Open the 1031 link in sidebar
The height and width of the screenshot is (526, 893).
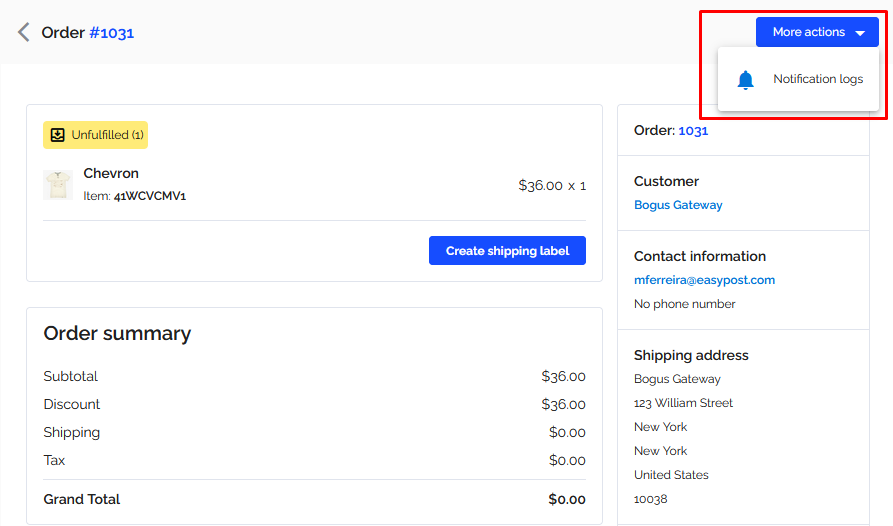(693, 130)
